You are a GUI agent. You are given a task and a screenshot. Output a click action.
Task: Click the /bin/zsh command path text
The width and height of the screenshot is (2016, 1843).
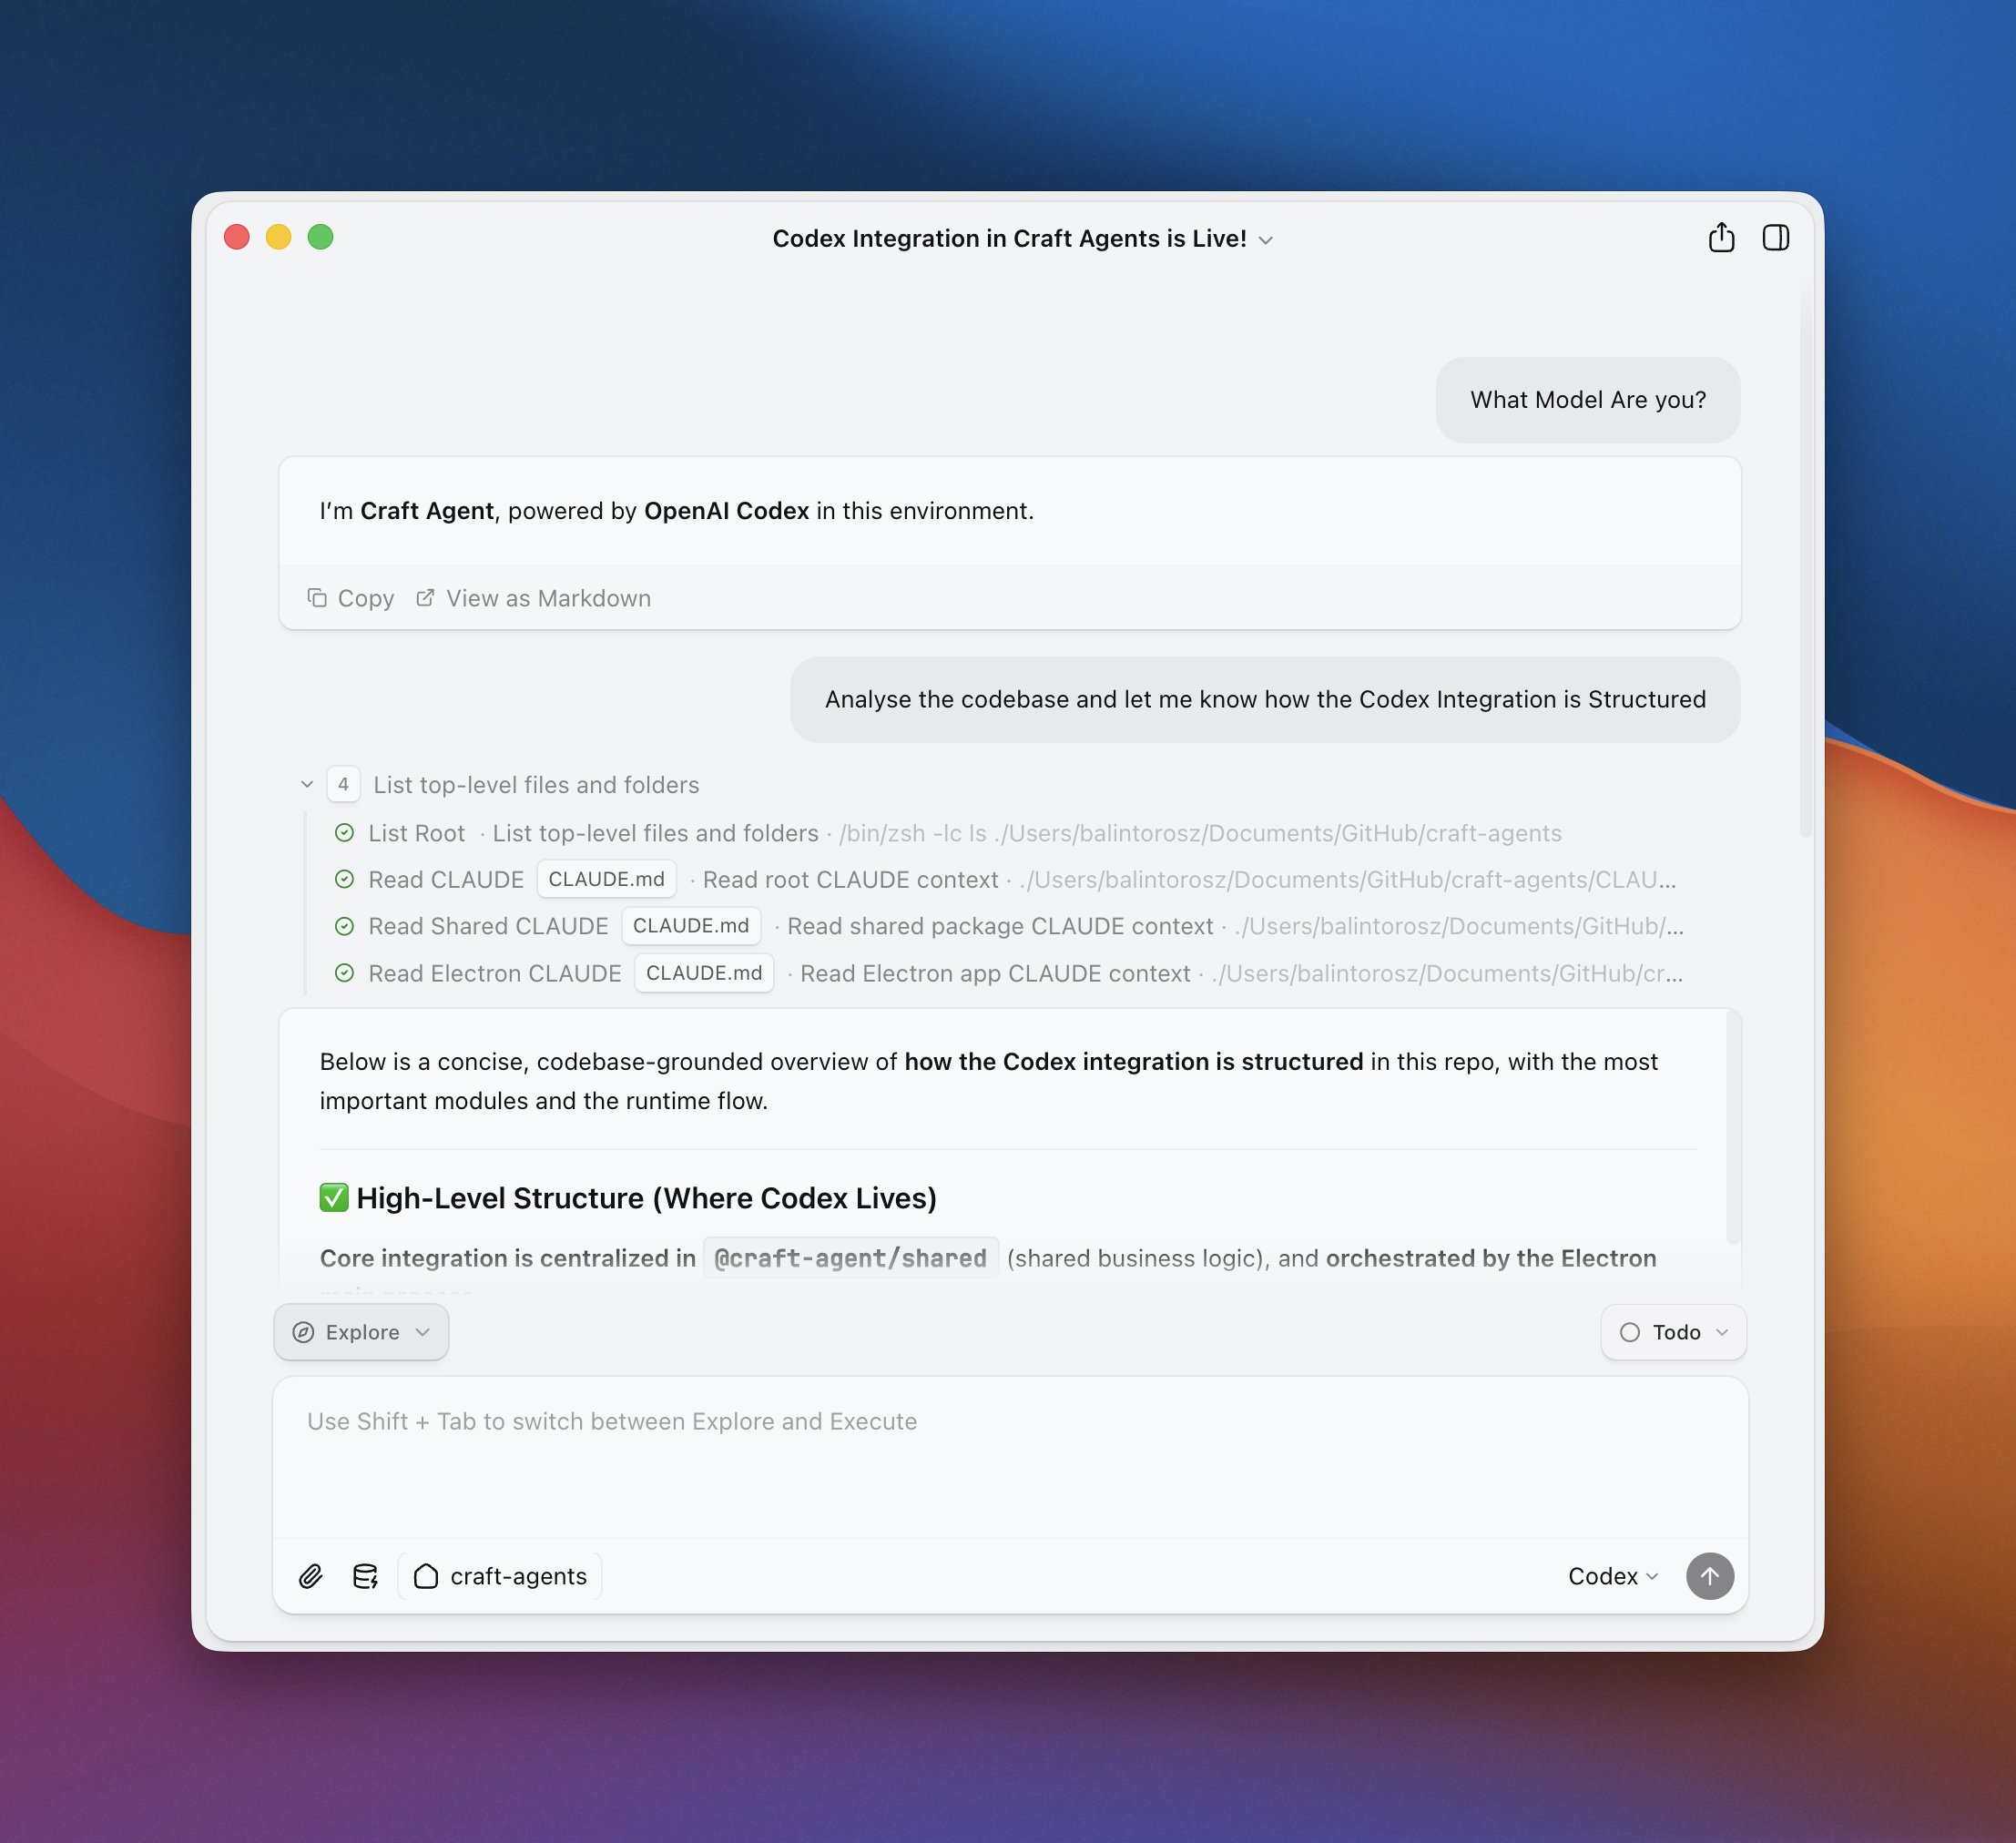(1200, 833)
